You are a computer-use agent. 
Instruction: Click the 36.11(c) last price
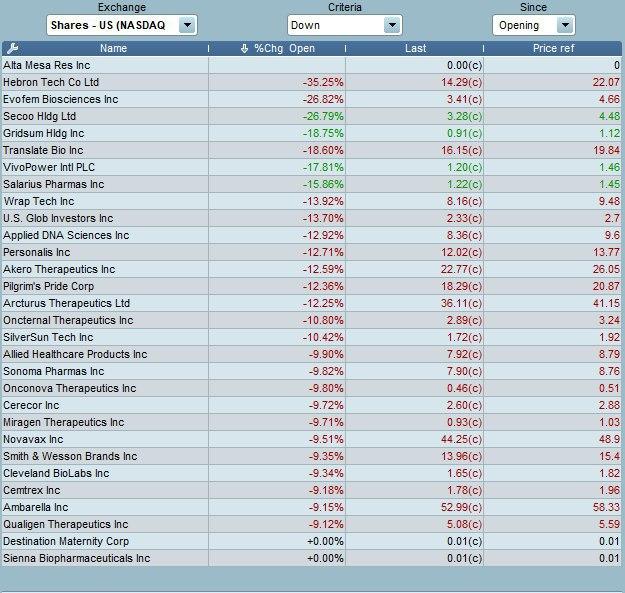(462, 303)
